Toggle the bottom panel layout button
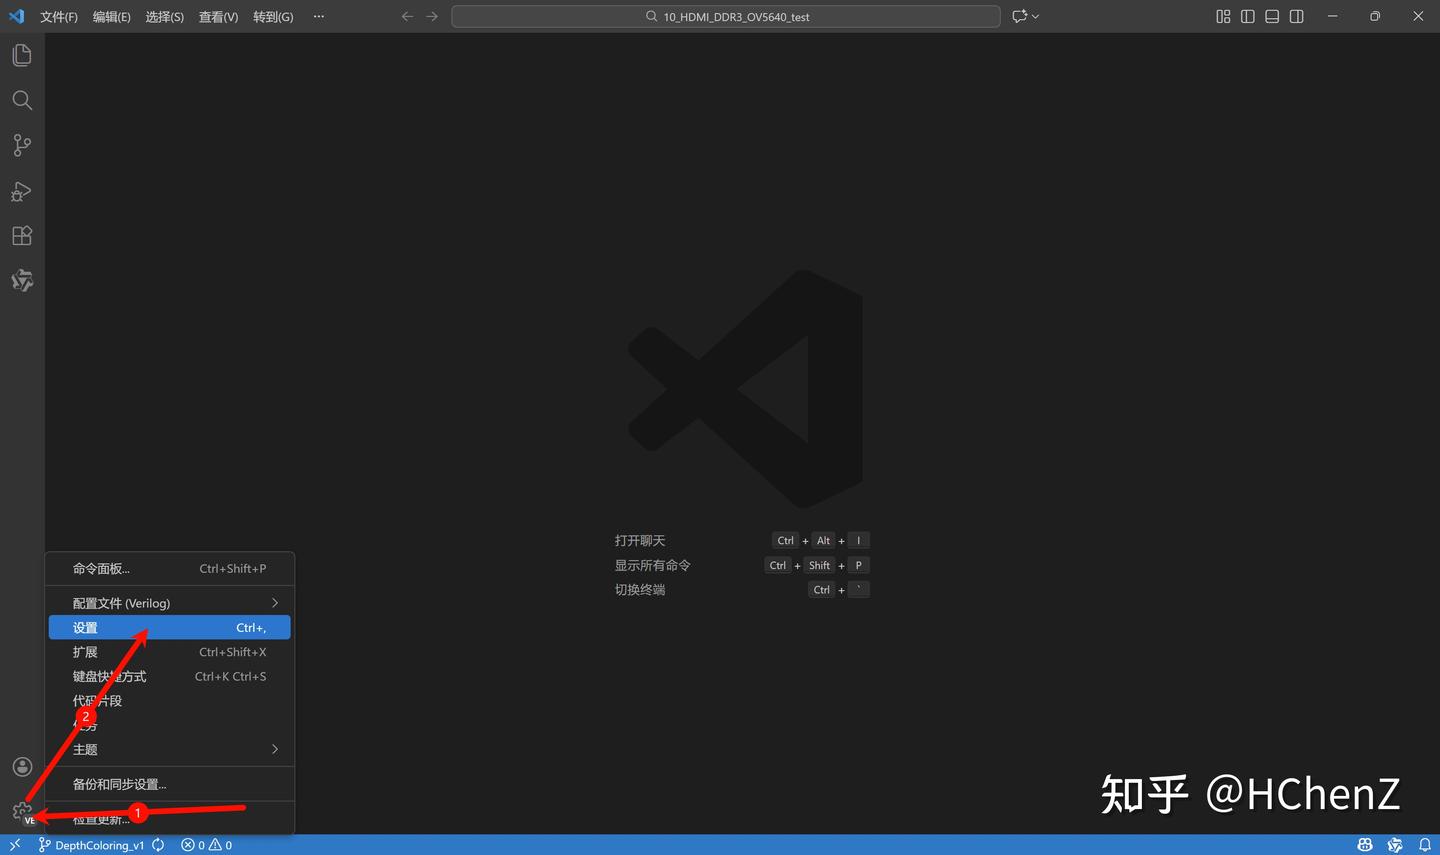This screenshot has height=855, width=1440. 1272,16
